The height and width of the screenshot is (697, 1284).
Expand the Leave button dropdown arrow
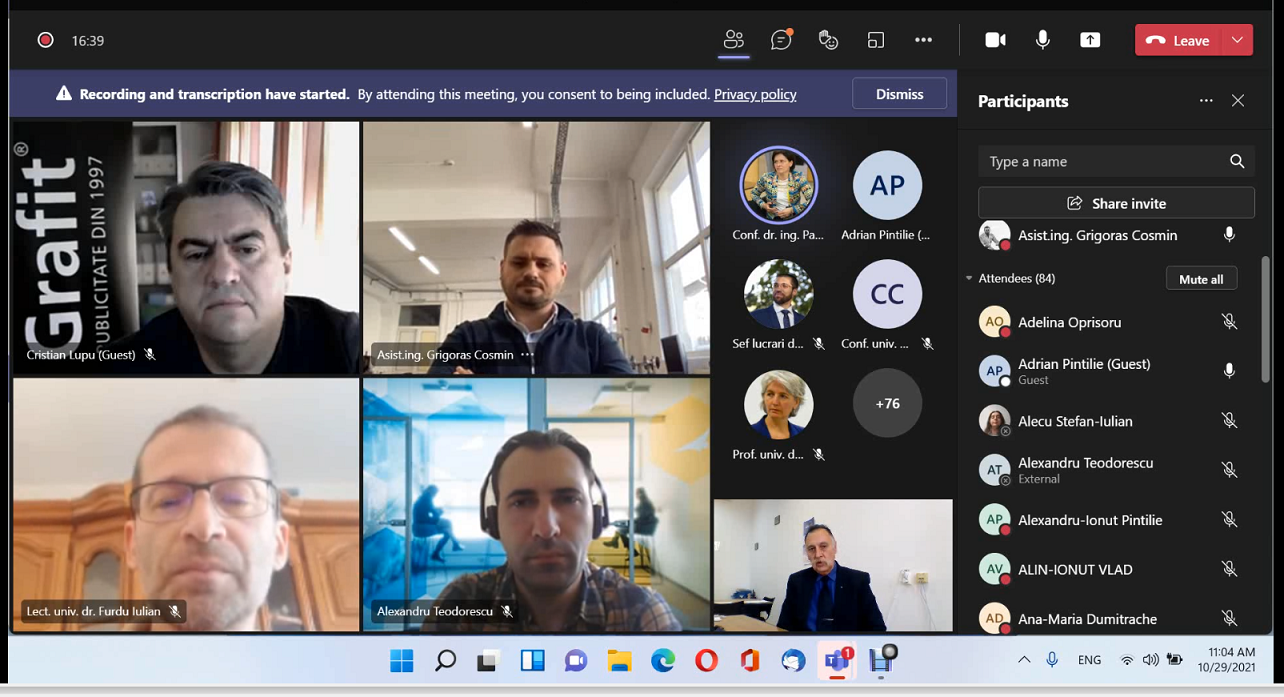point(1237,40)
